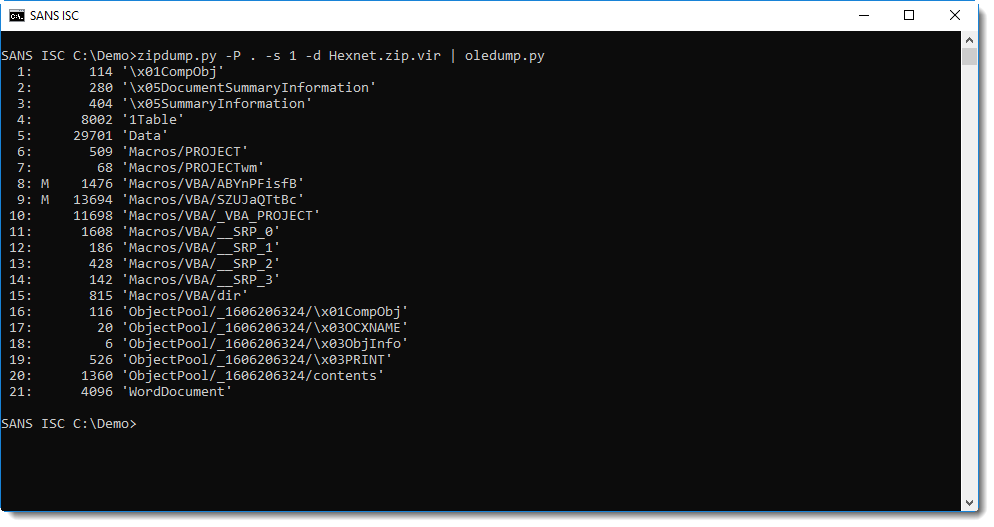Click the SANS ISC title bar text
This screenshot has height=527, width=994.
coord(55,16)
